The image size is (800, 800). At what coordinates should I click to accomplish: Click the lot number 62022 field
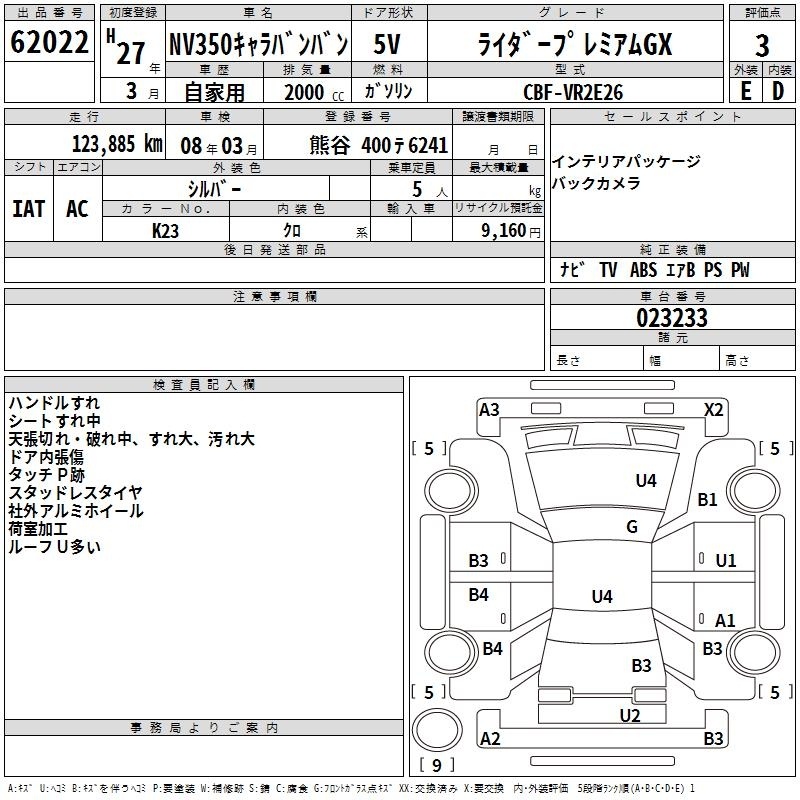point(48,43)
